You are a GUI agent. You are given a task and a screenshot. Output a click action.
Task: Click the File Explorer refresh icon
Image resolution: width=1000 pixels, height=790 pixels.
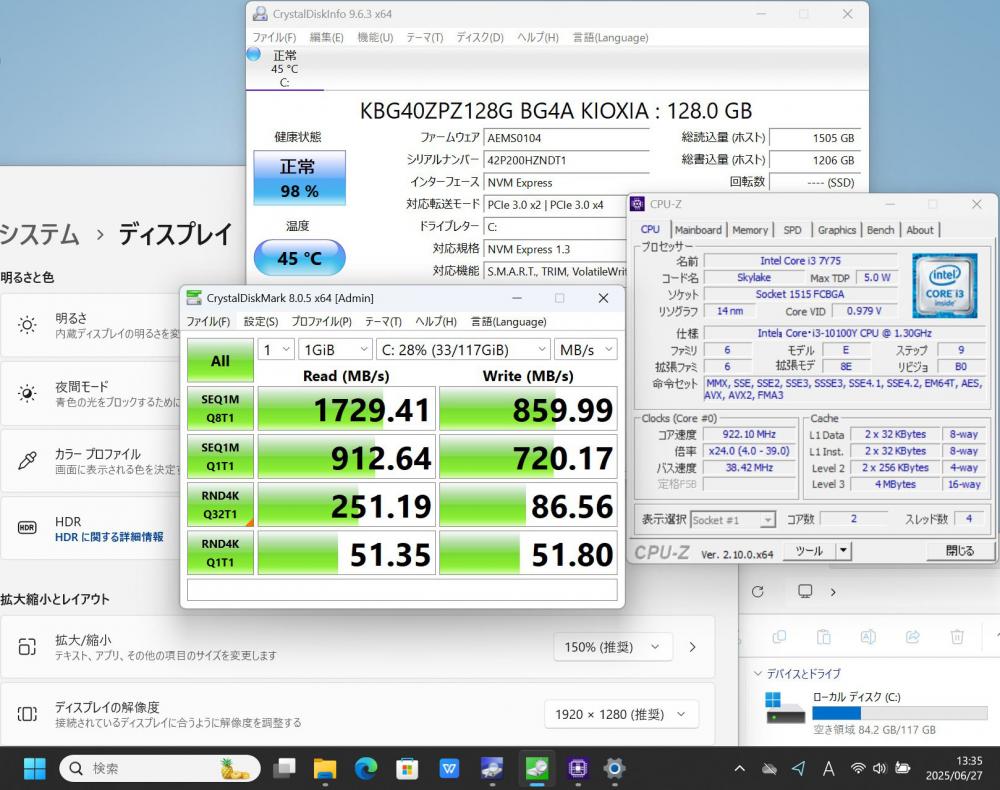[x=758, y=592]
